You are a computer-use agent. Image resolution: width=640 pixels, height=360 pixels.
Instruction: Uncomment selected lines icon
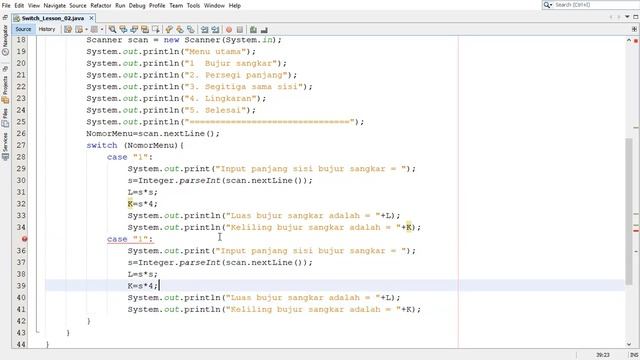264,29
